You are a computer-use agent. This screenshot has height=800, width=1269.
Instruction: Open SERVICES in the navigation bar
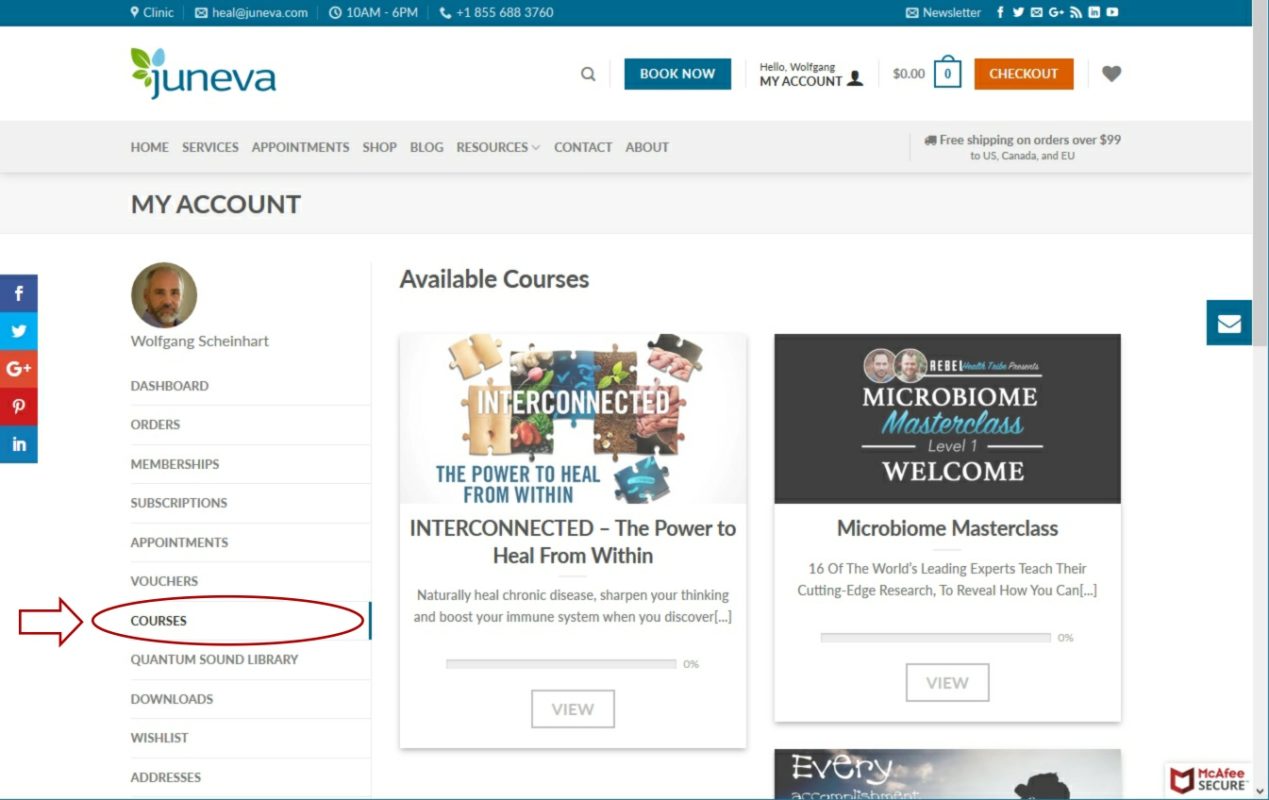(210, 147)
